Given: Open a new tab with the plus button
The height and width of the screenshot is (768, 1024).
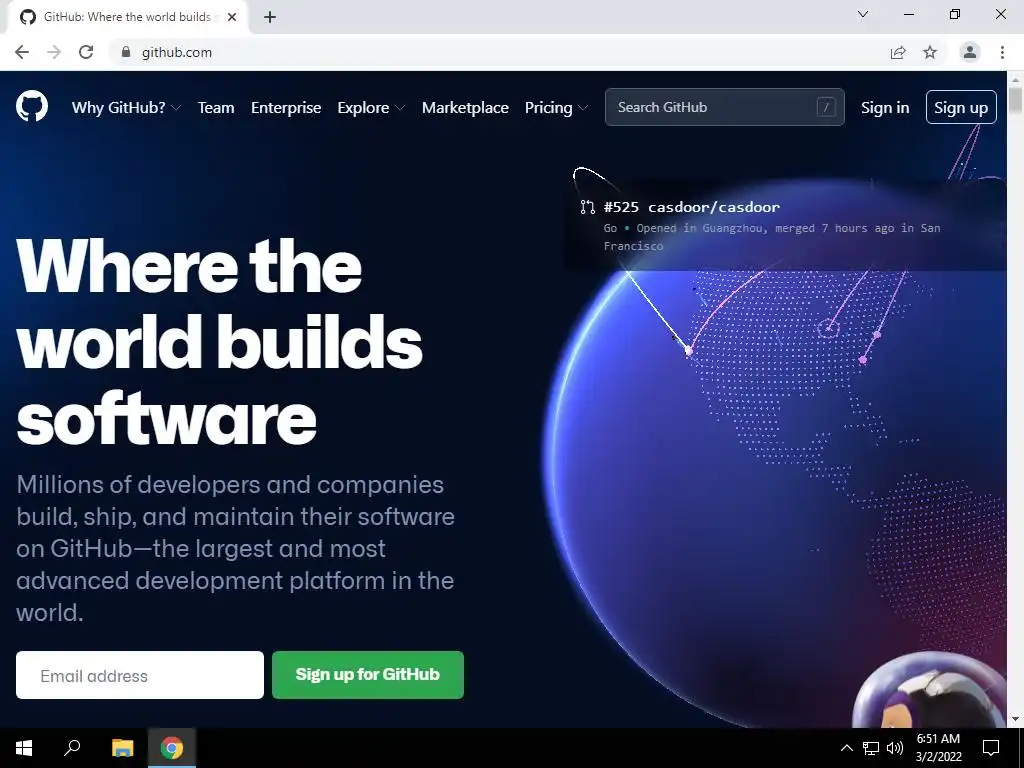Looking at the screenshot, I should pyautogui.click(x=270, y=17).
